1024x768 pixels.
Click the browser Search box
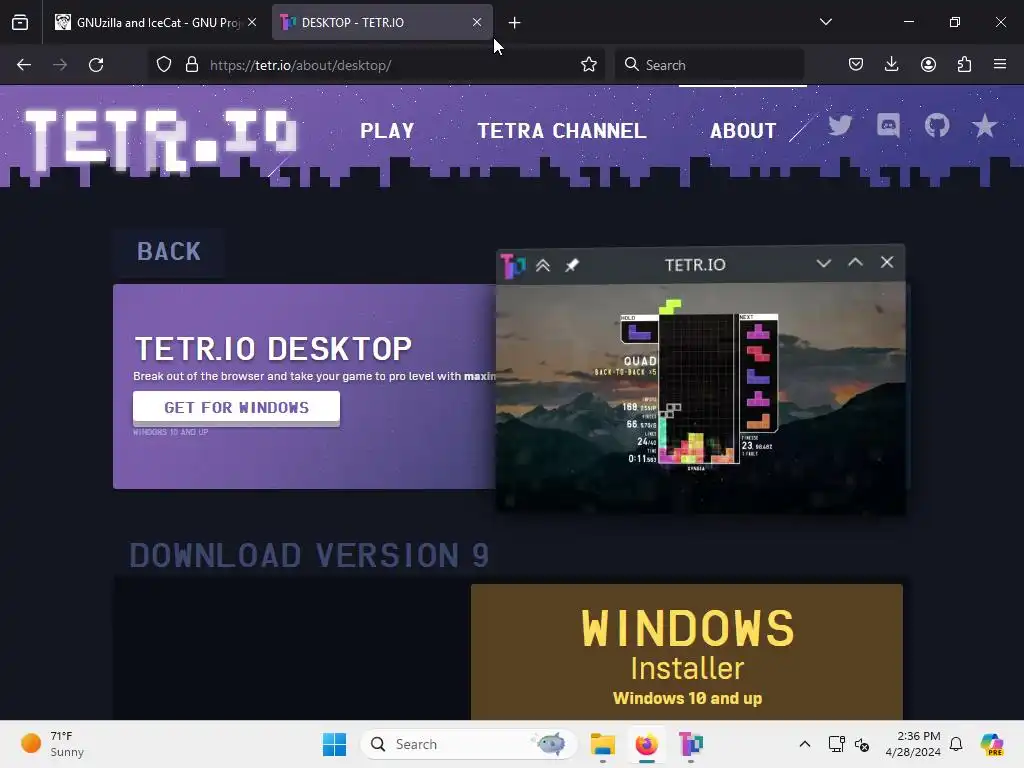click(709, 65)
